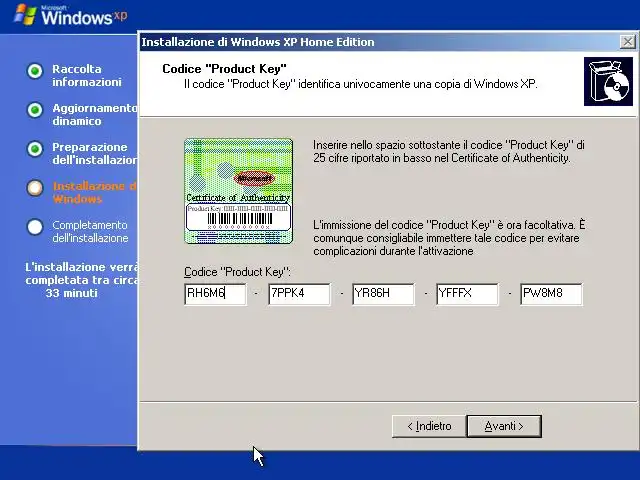
Task: Click the Avanti next button
Action: coord(504,426)
